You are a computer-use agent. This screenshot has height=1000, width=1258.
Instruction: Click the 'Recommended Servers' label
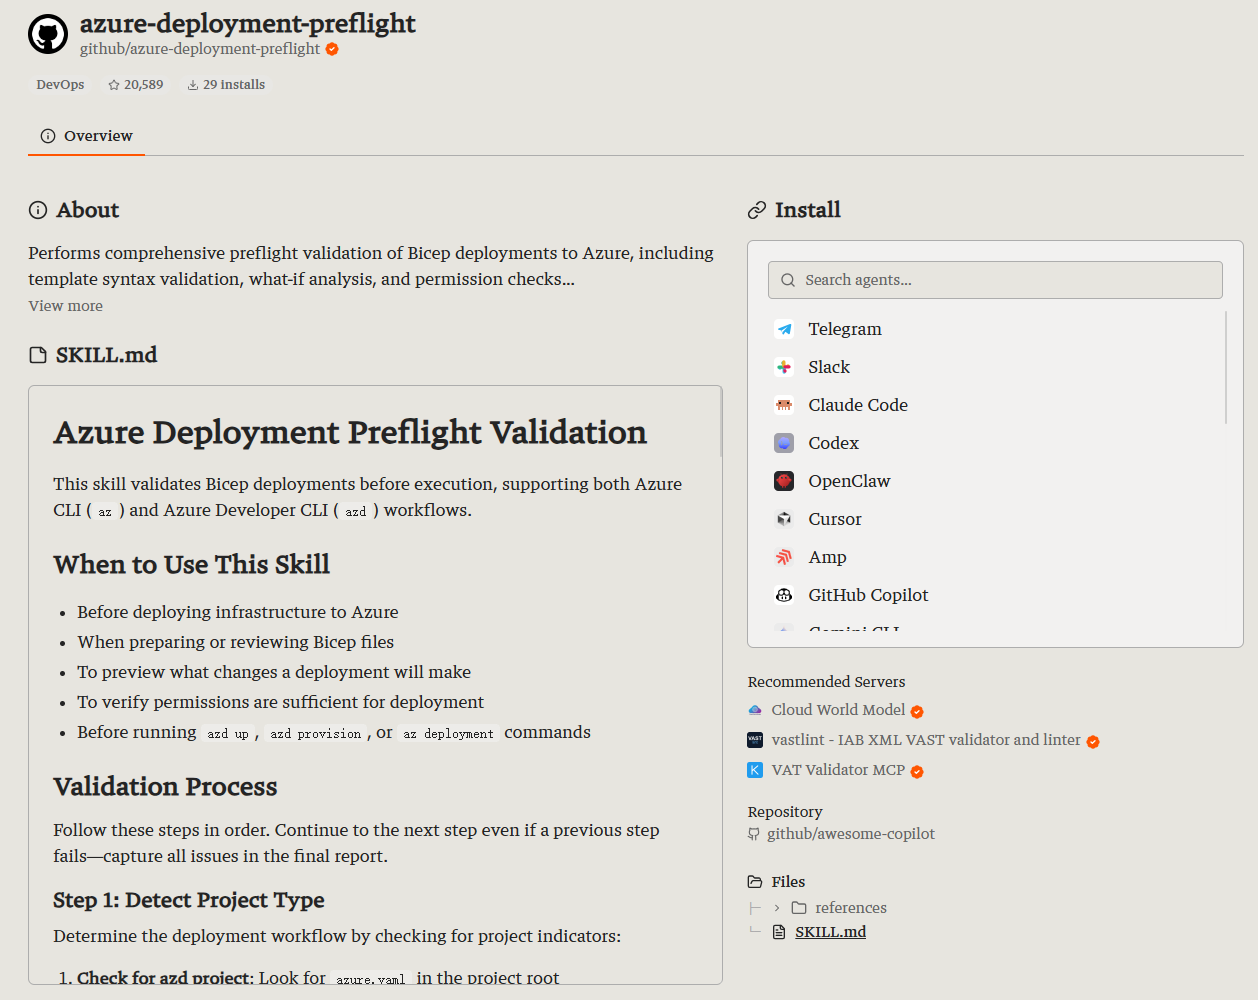point(826,682)
